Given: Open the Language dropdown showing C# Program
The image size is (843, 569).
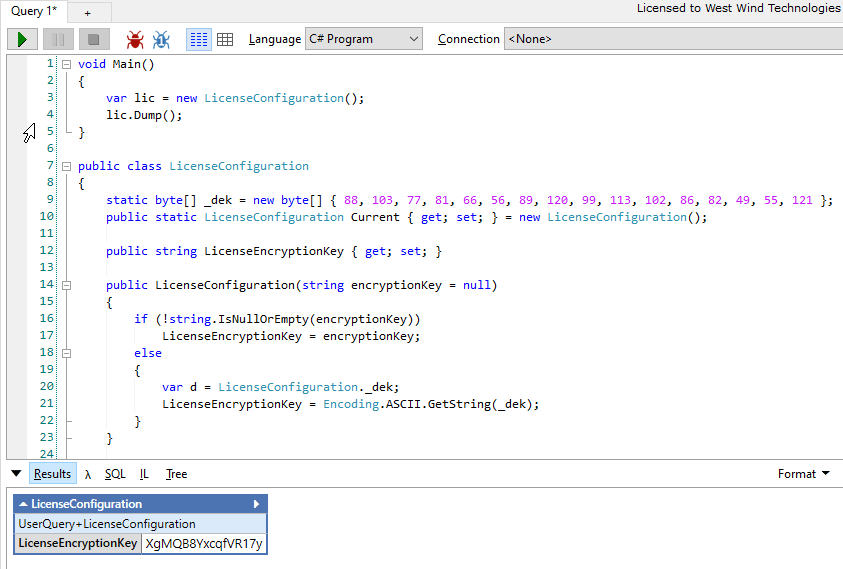Looking at the screenshot, I should click(x=364, y=39).
